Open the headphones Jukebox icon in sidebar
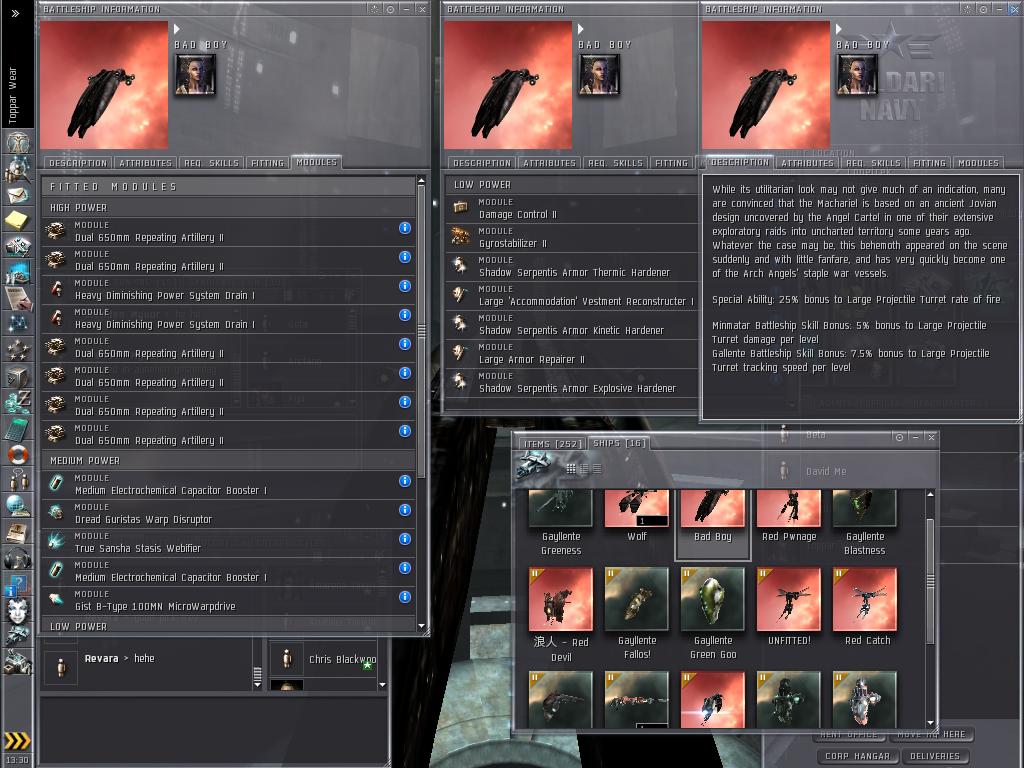The image size is (1024, 768). click(x=18, y=558)
